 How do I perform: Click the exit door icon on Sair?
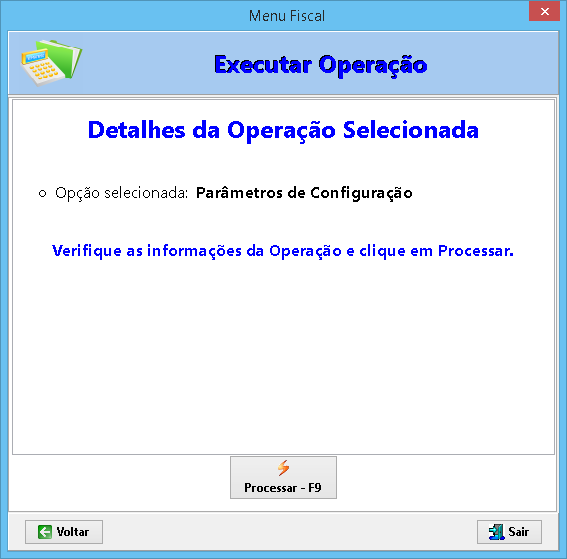click(x=496, y=532)
